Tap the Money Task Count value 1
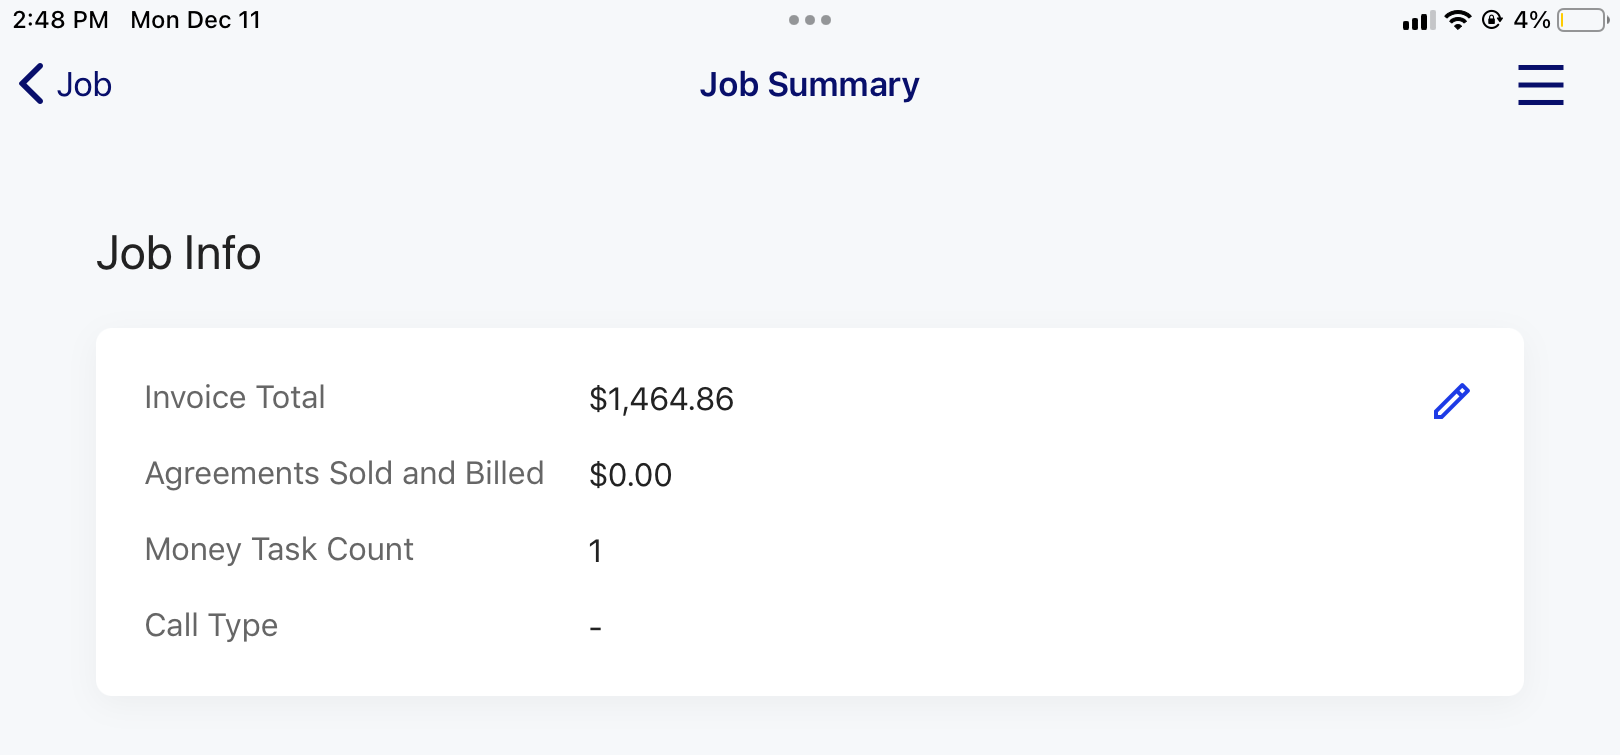1620x755 pixels. pos(595,551)
